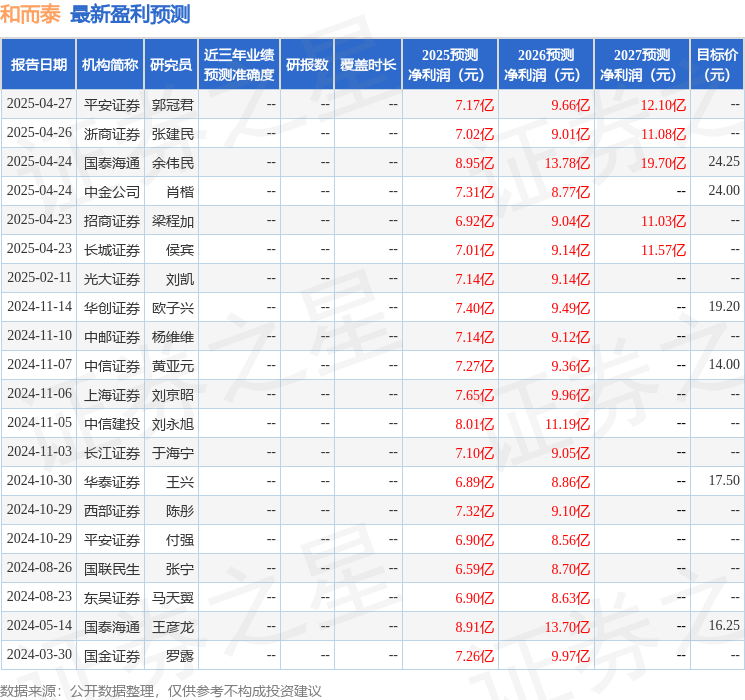Select analyst name 张建民

coord(173,134)
